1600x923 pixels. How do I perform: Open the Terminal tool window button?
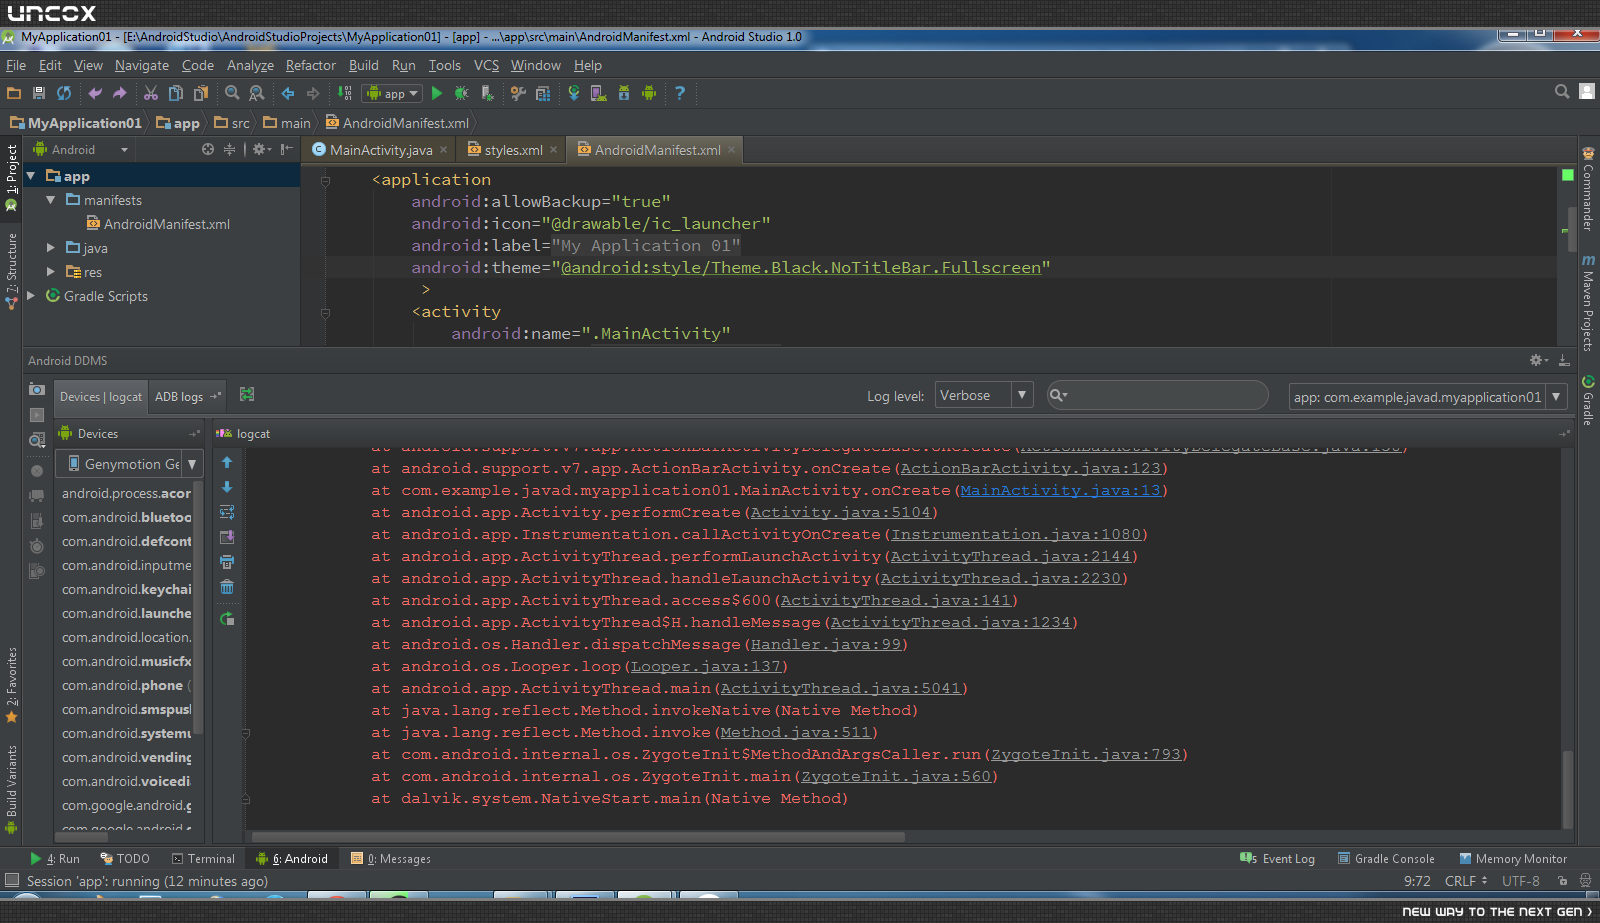[x=203, y=859]
